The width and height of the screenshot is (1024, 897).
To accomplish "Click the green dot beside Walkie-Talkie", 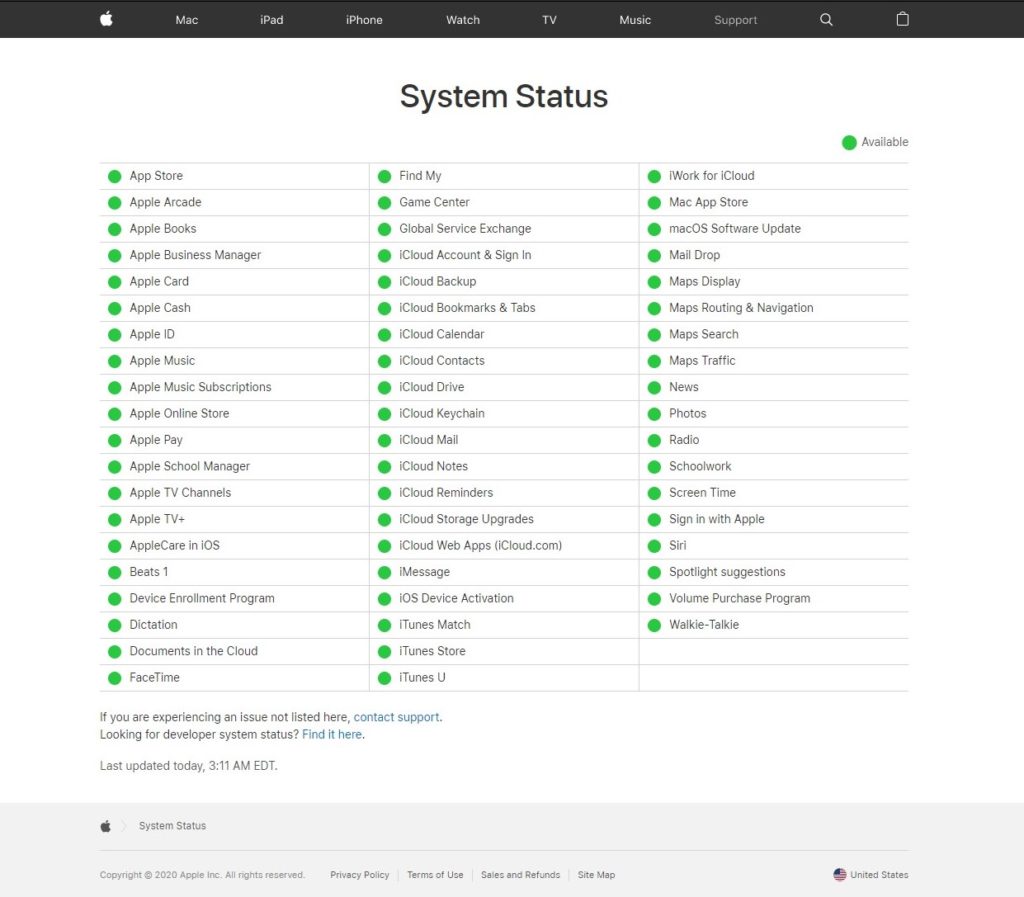I will [654, 624].
